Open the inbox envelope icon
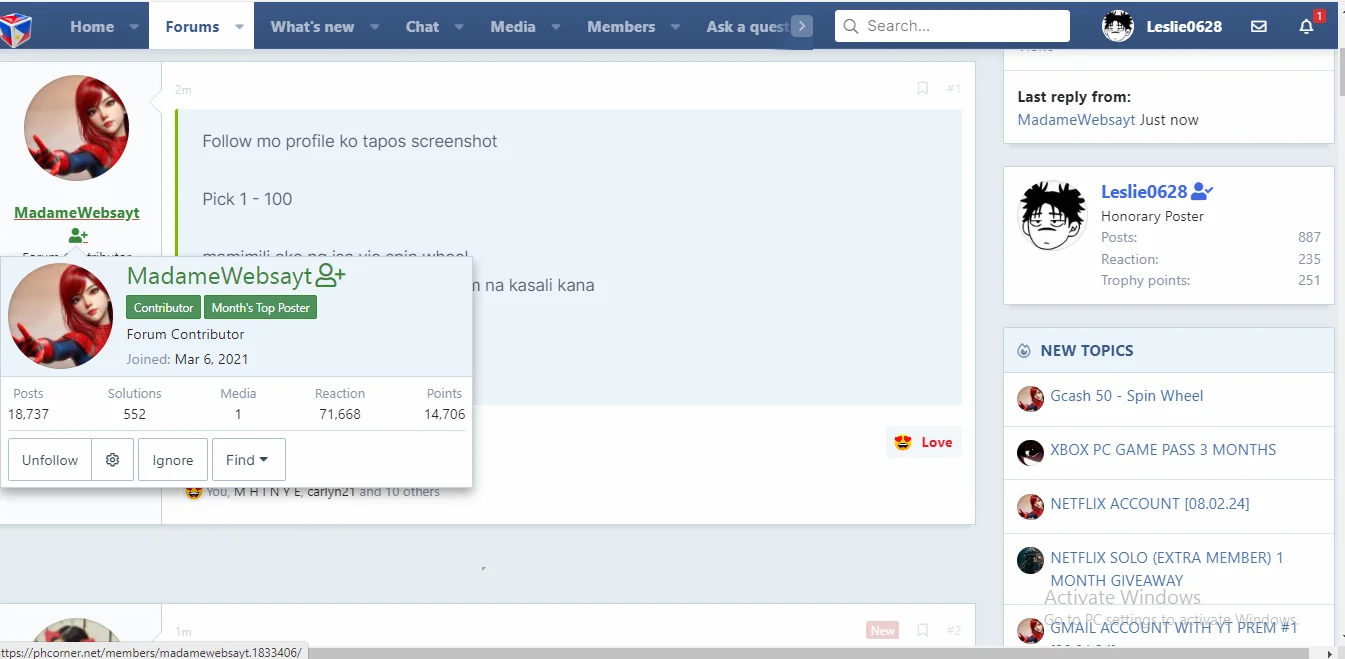 [1259, 27]
